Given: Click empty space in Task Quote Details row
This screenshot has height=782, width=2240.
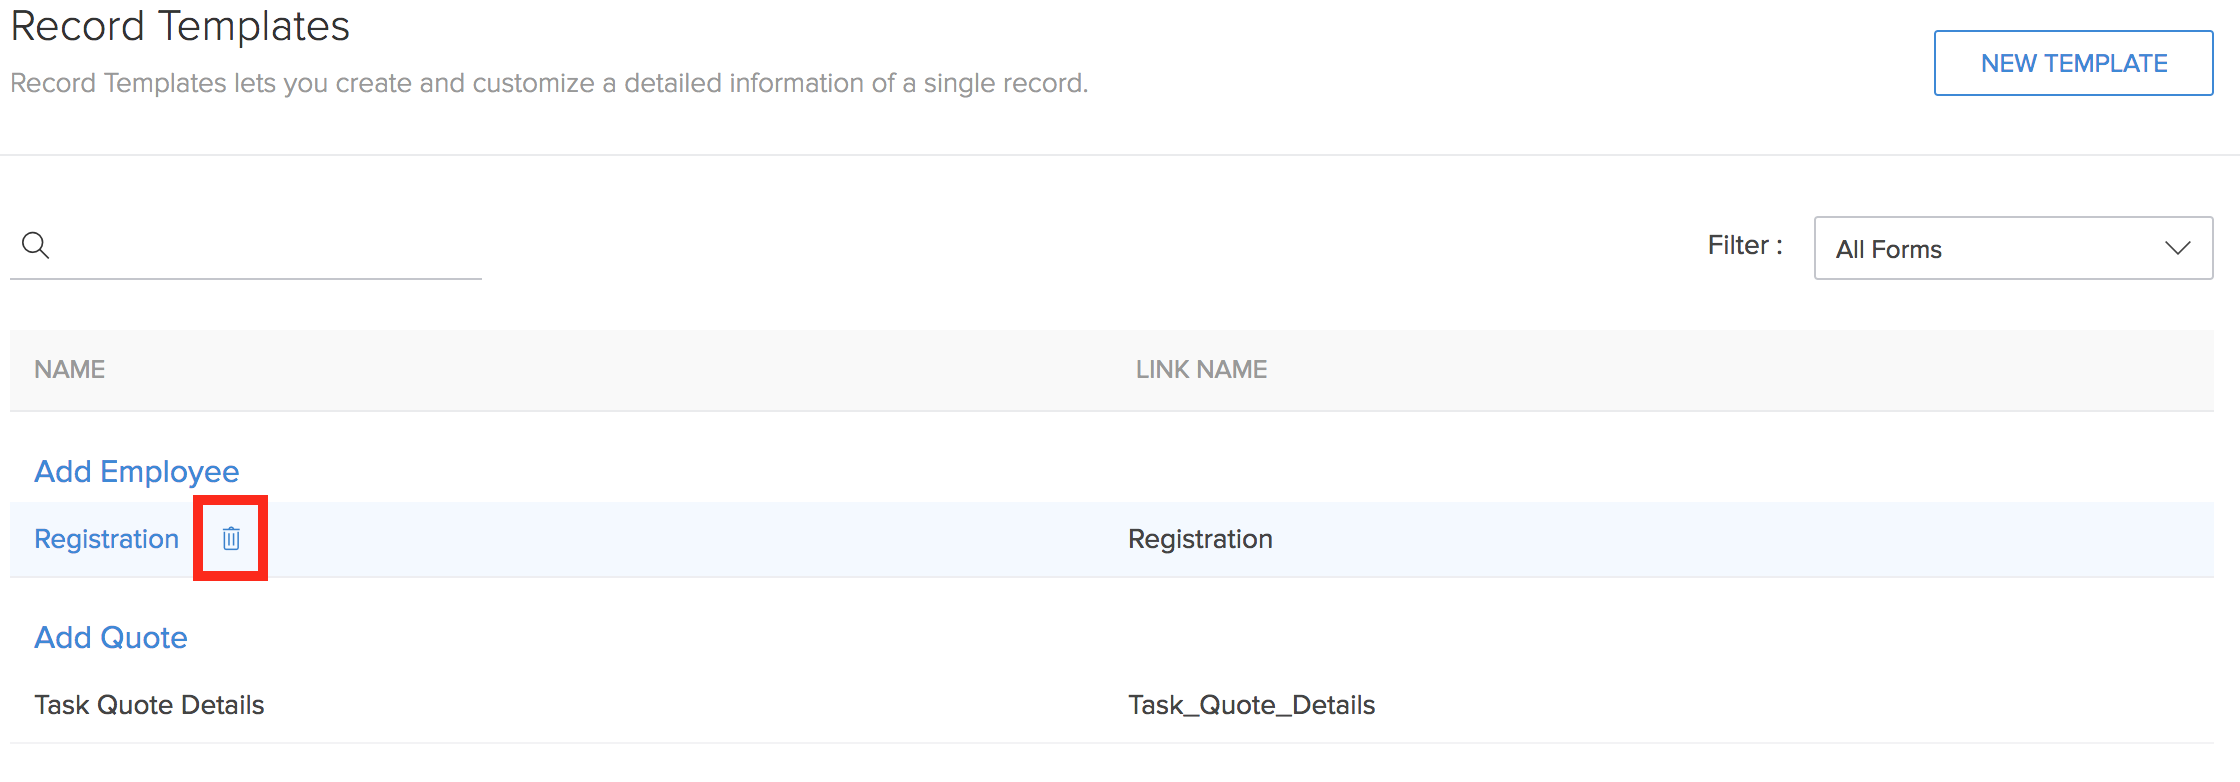Looking at the screenshot, I should 700,705.
